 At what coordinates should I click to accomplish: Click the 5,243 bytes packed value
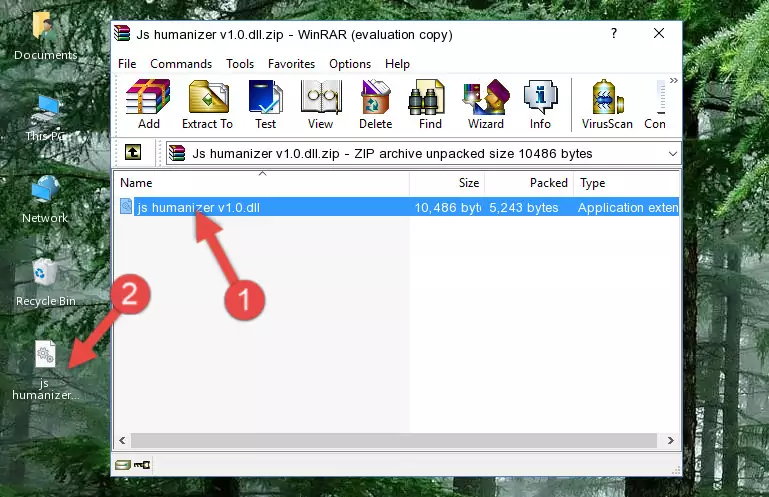(523, 208)
